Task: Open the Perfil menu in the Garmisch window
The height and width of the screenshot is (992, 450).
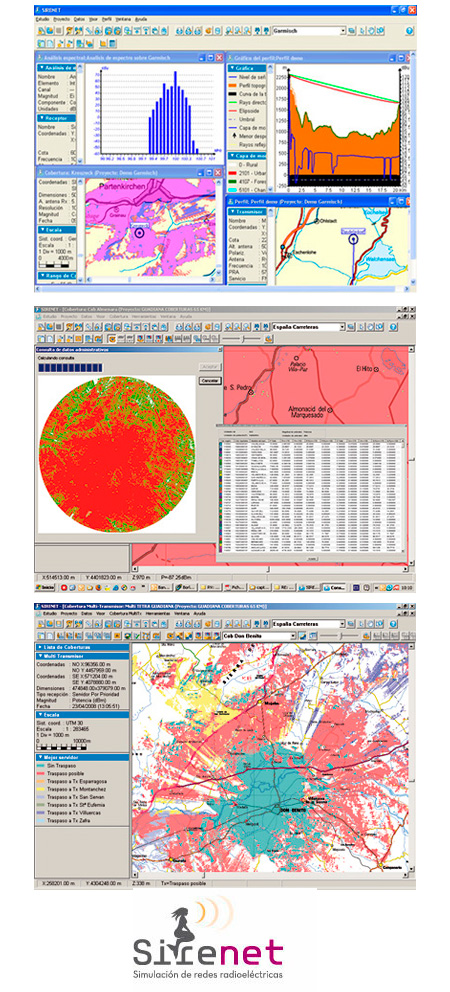Action: (x=107, y=19)
